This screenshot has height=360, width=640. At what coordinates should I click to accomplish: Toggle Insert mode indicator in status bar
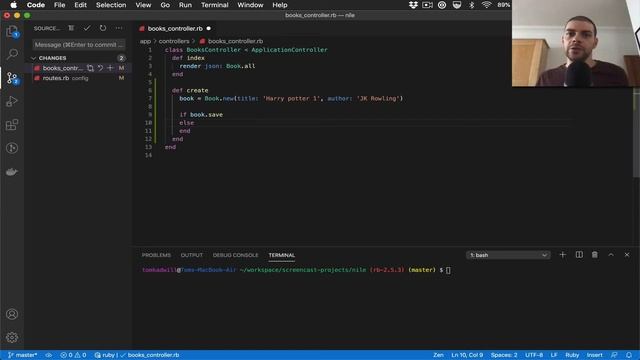(595, 355)
